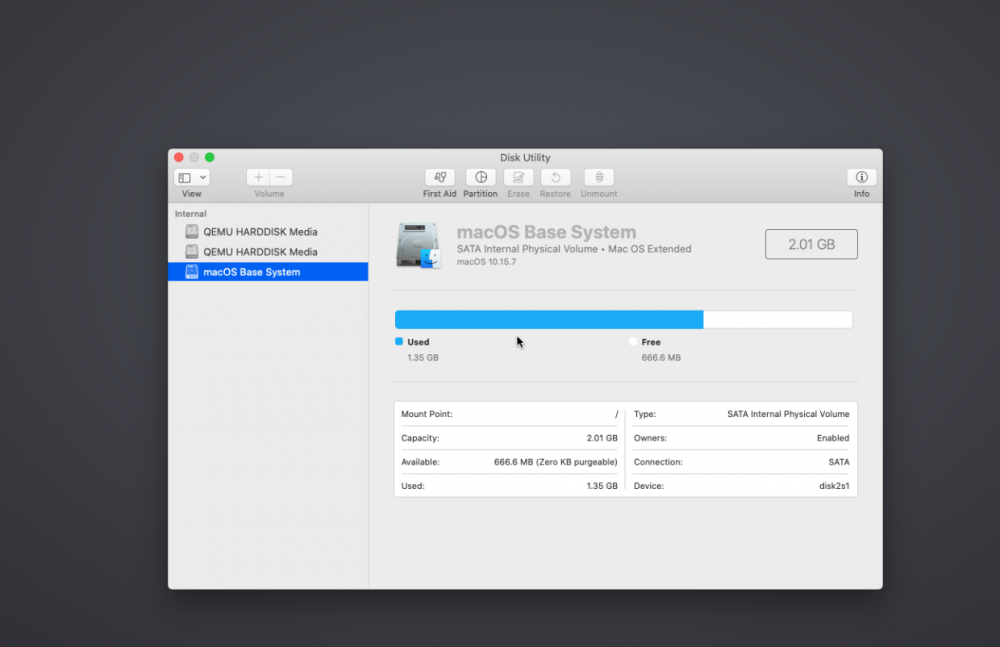Click the Restore toolbar icon

click(555, 177)
